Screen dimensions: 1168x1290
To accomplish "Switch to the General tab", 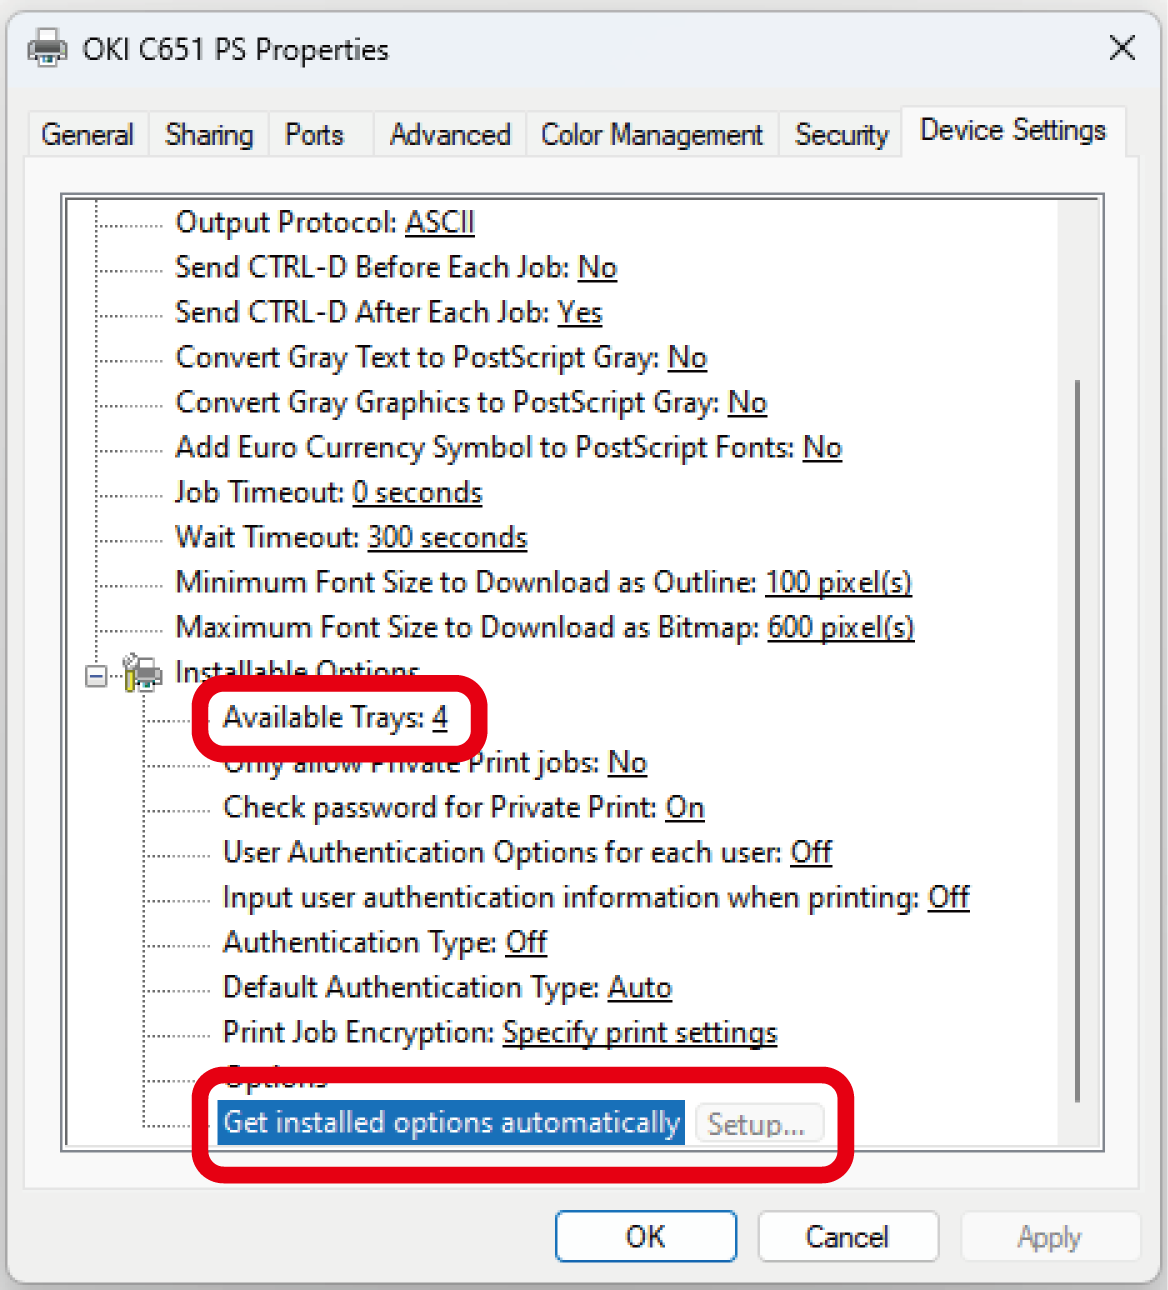I will (x=87, y=135).
